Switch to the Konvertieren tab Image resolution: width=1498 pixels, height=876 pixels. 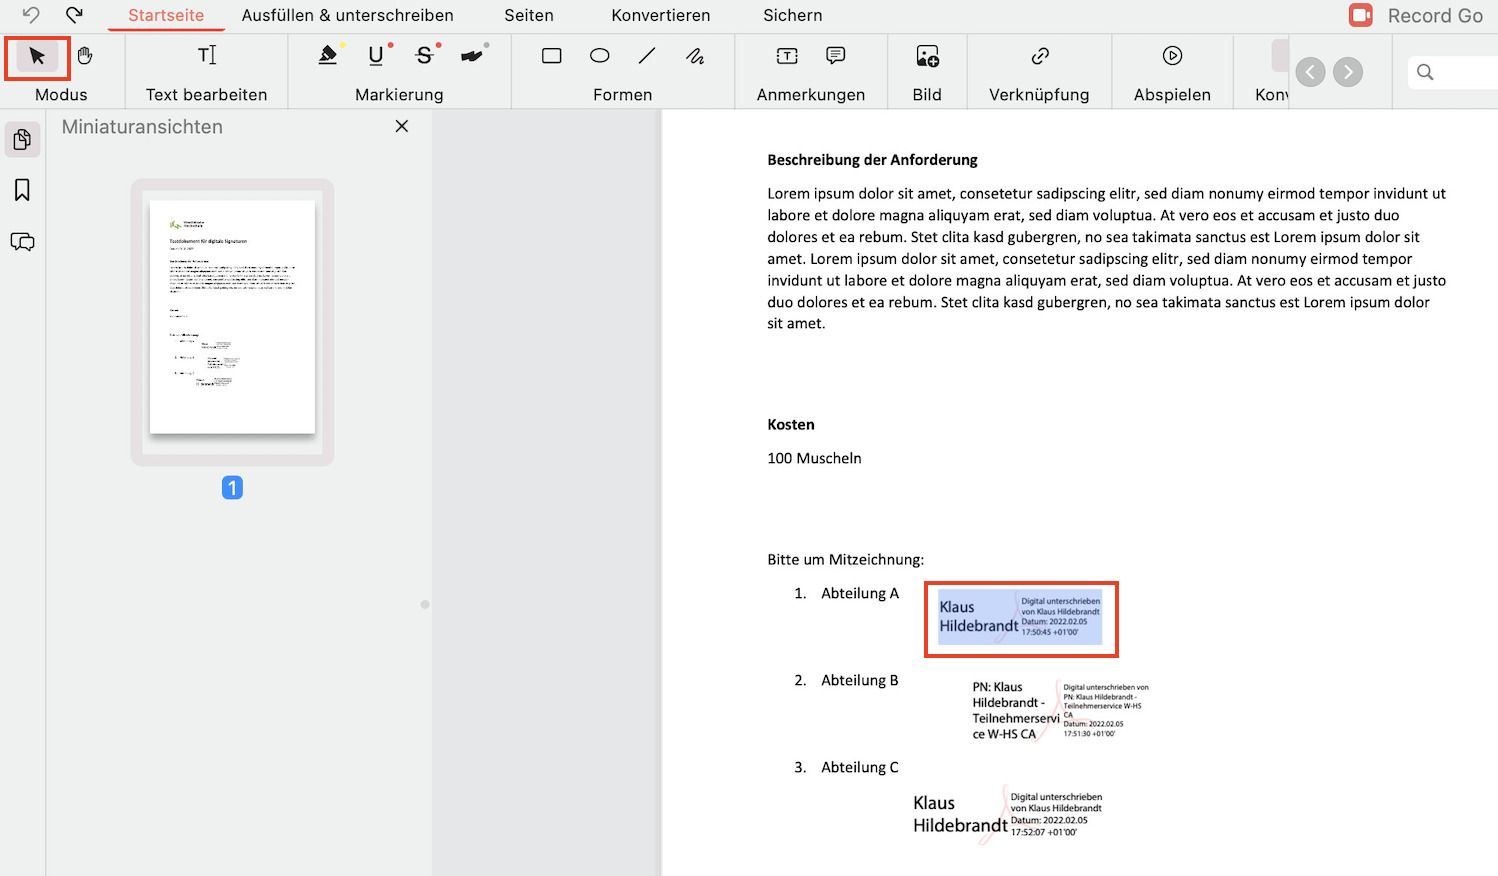[x=661, y=15]
